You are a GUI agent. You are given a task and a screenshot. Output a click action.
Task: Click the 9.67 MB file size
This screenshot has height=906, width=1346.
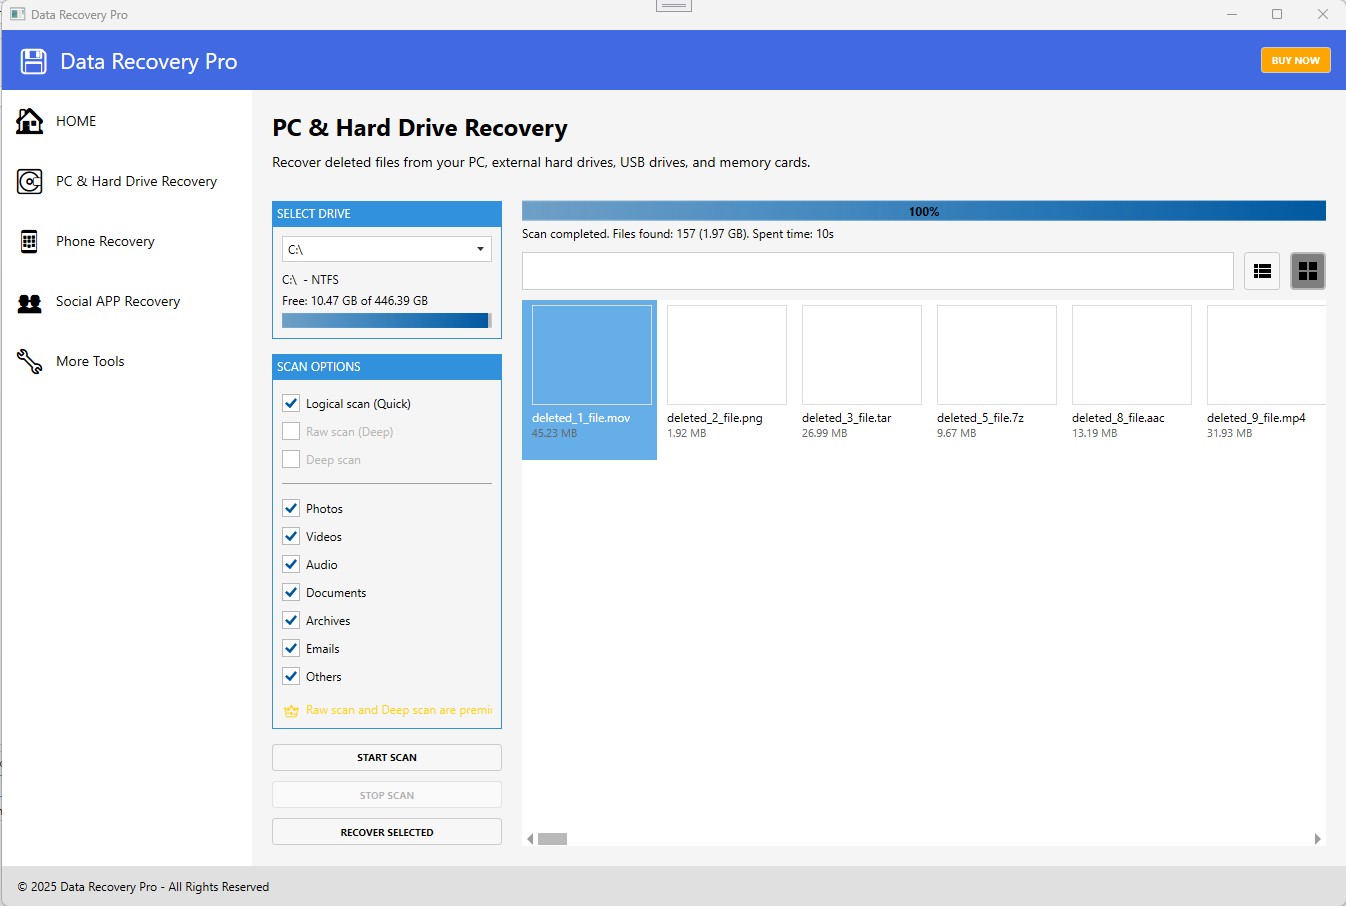click(x=956, y=433)
